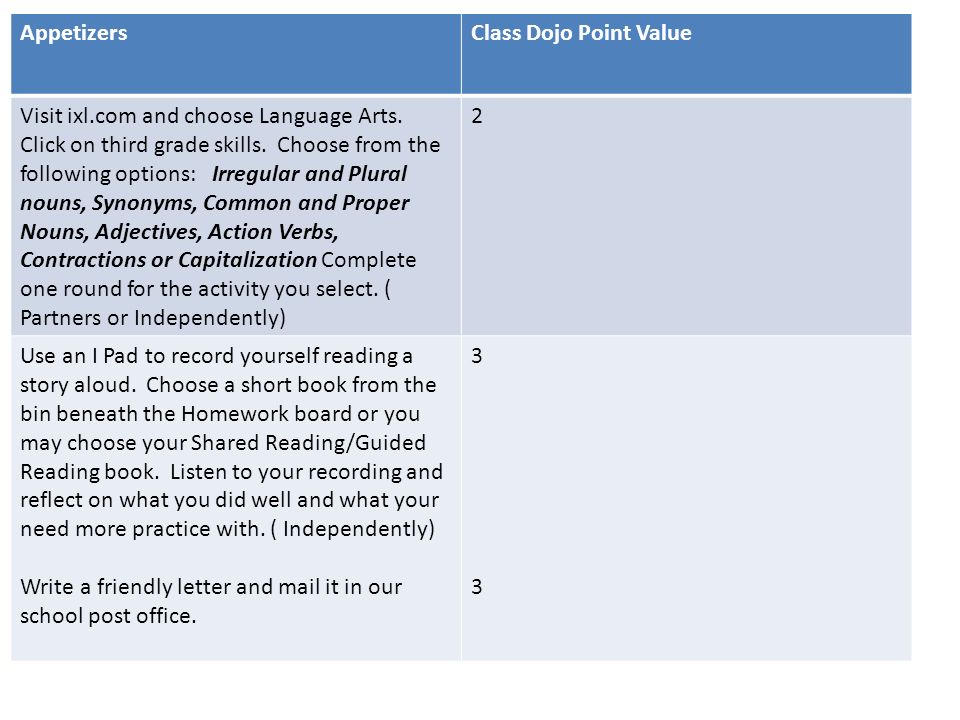Click the text school post office
This screenshot has height=720, width=960.
click(x=108, y=615)
